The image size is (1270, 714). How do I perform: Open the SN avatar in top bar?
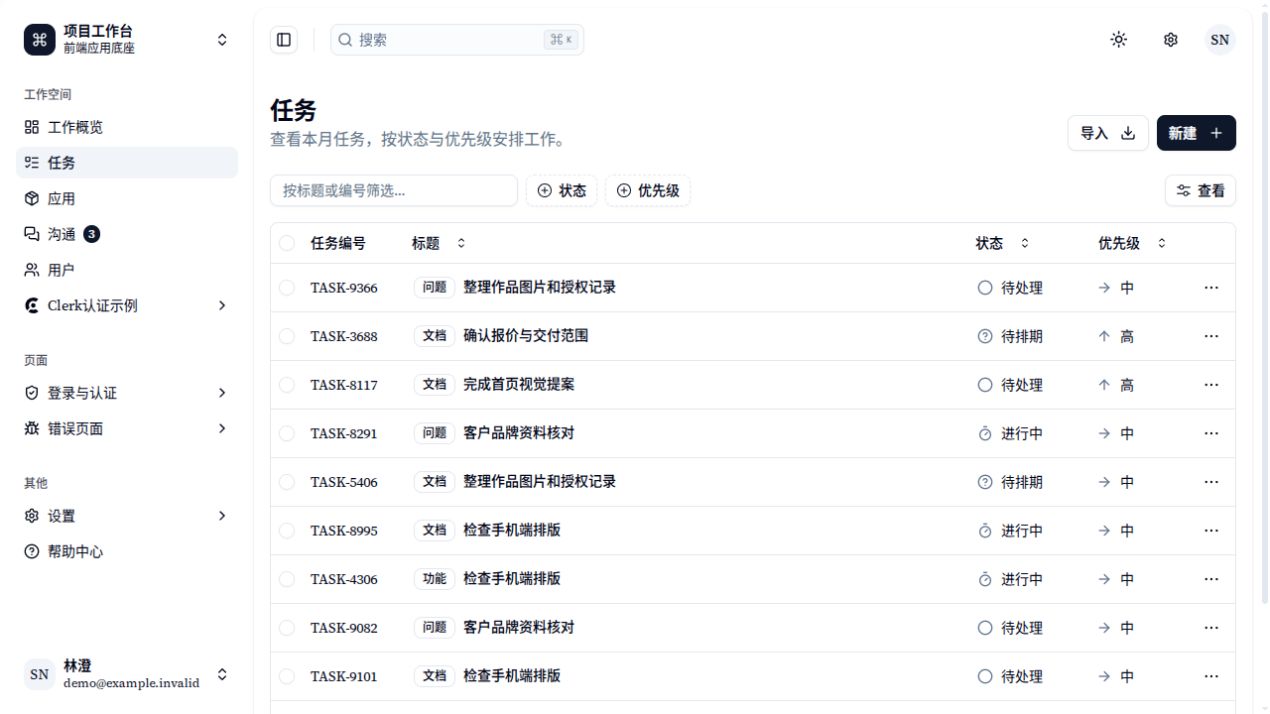point(1220,40)
